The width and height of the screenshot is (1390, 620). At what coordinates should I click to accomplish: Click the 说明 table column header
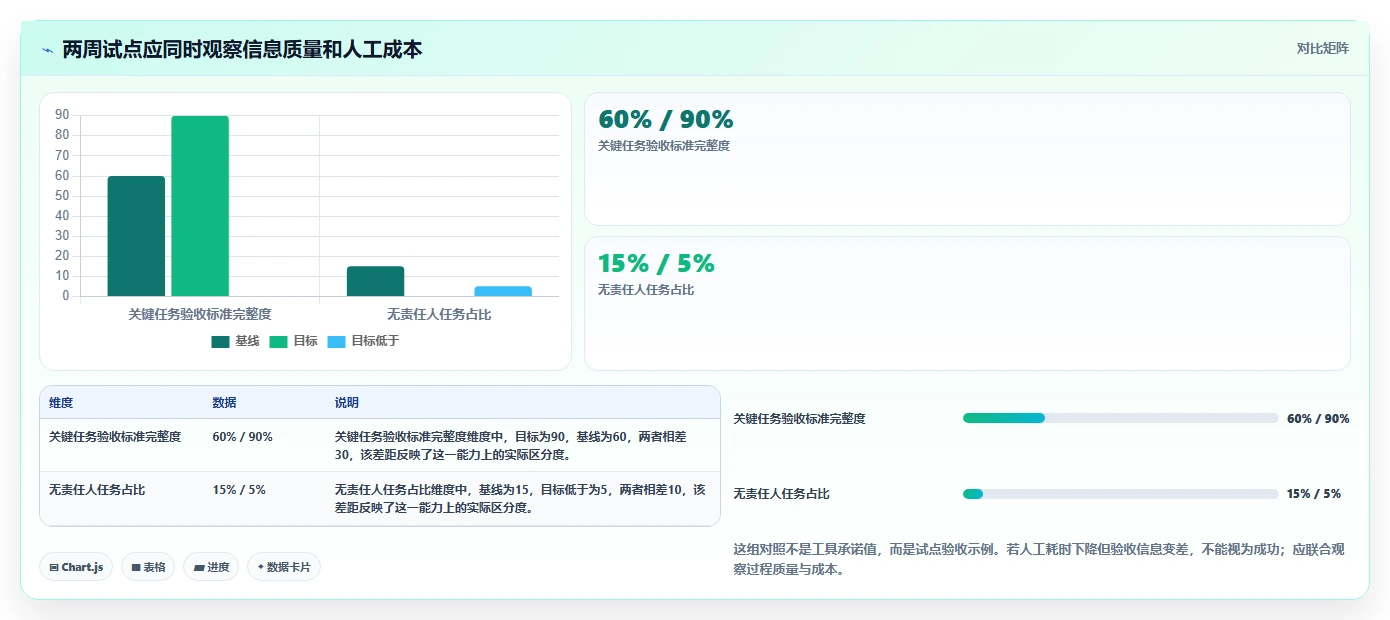click(347, 403)
